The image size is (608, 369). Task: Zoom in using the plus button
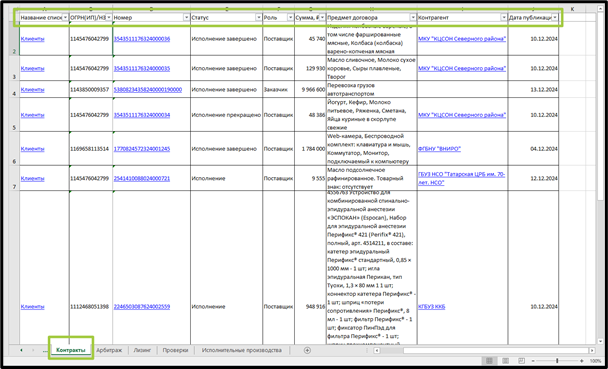581,361
